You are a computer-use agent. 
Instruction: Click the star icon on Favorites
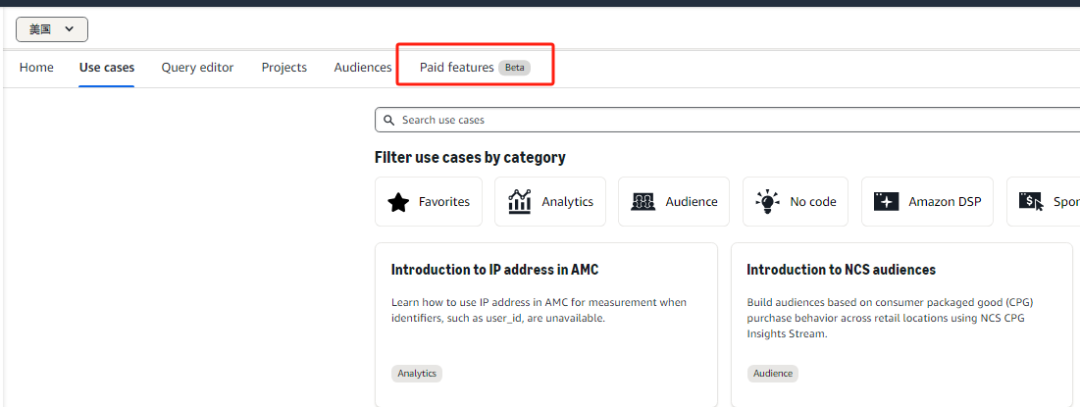[398, 202]
